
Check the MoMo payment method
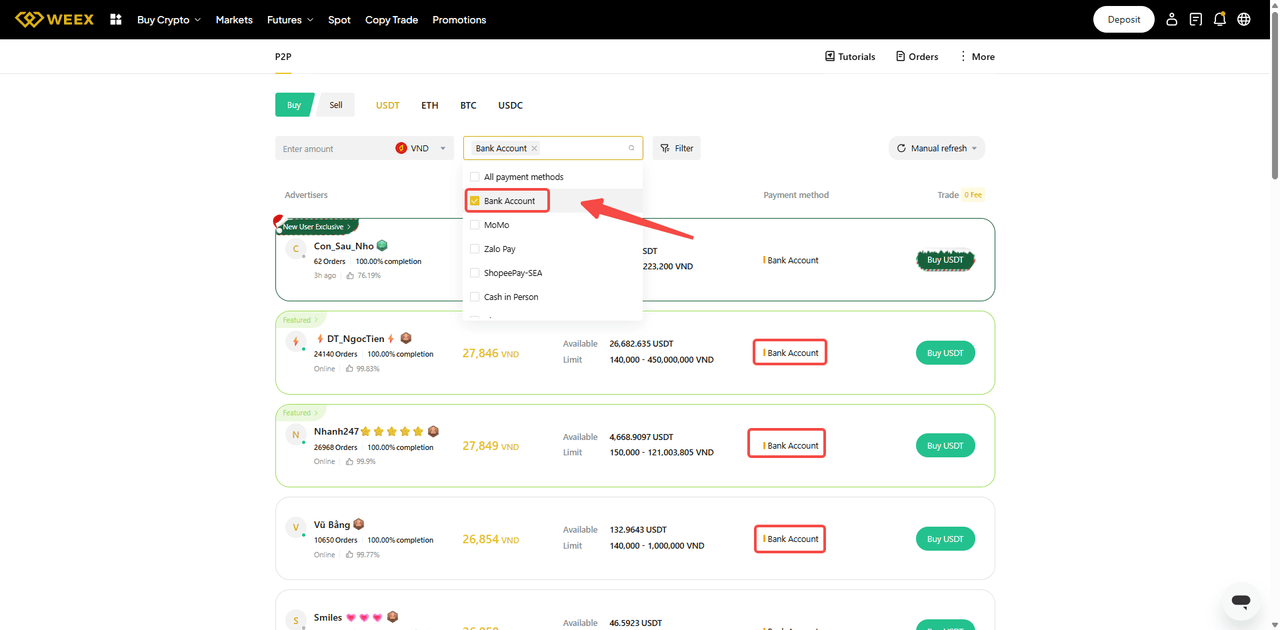coord(475,225)
